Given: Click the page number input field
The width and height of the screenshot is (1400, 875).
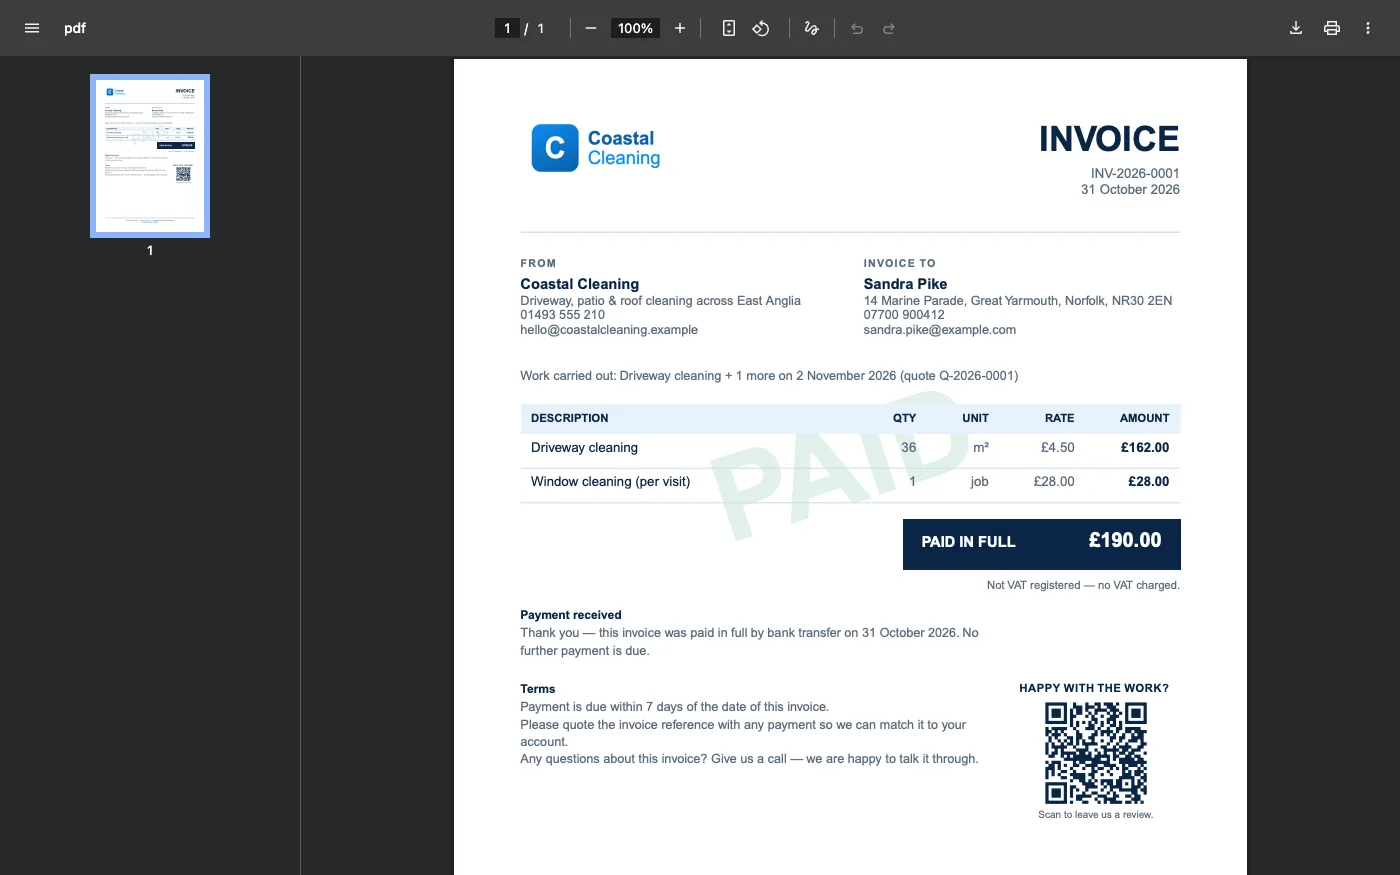Looking at the screenshot, I should coord(507,28).
